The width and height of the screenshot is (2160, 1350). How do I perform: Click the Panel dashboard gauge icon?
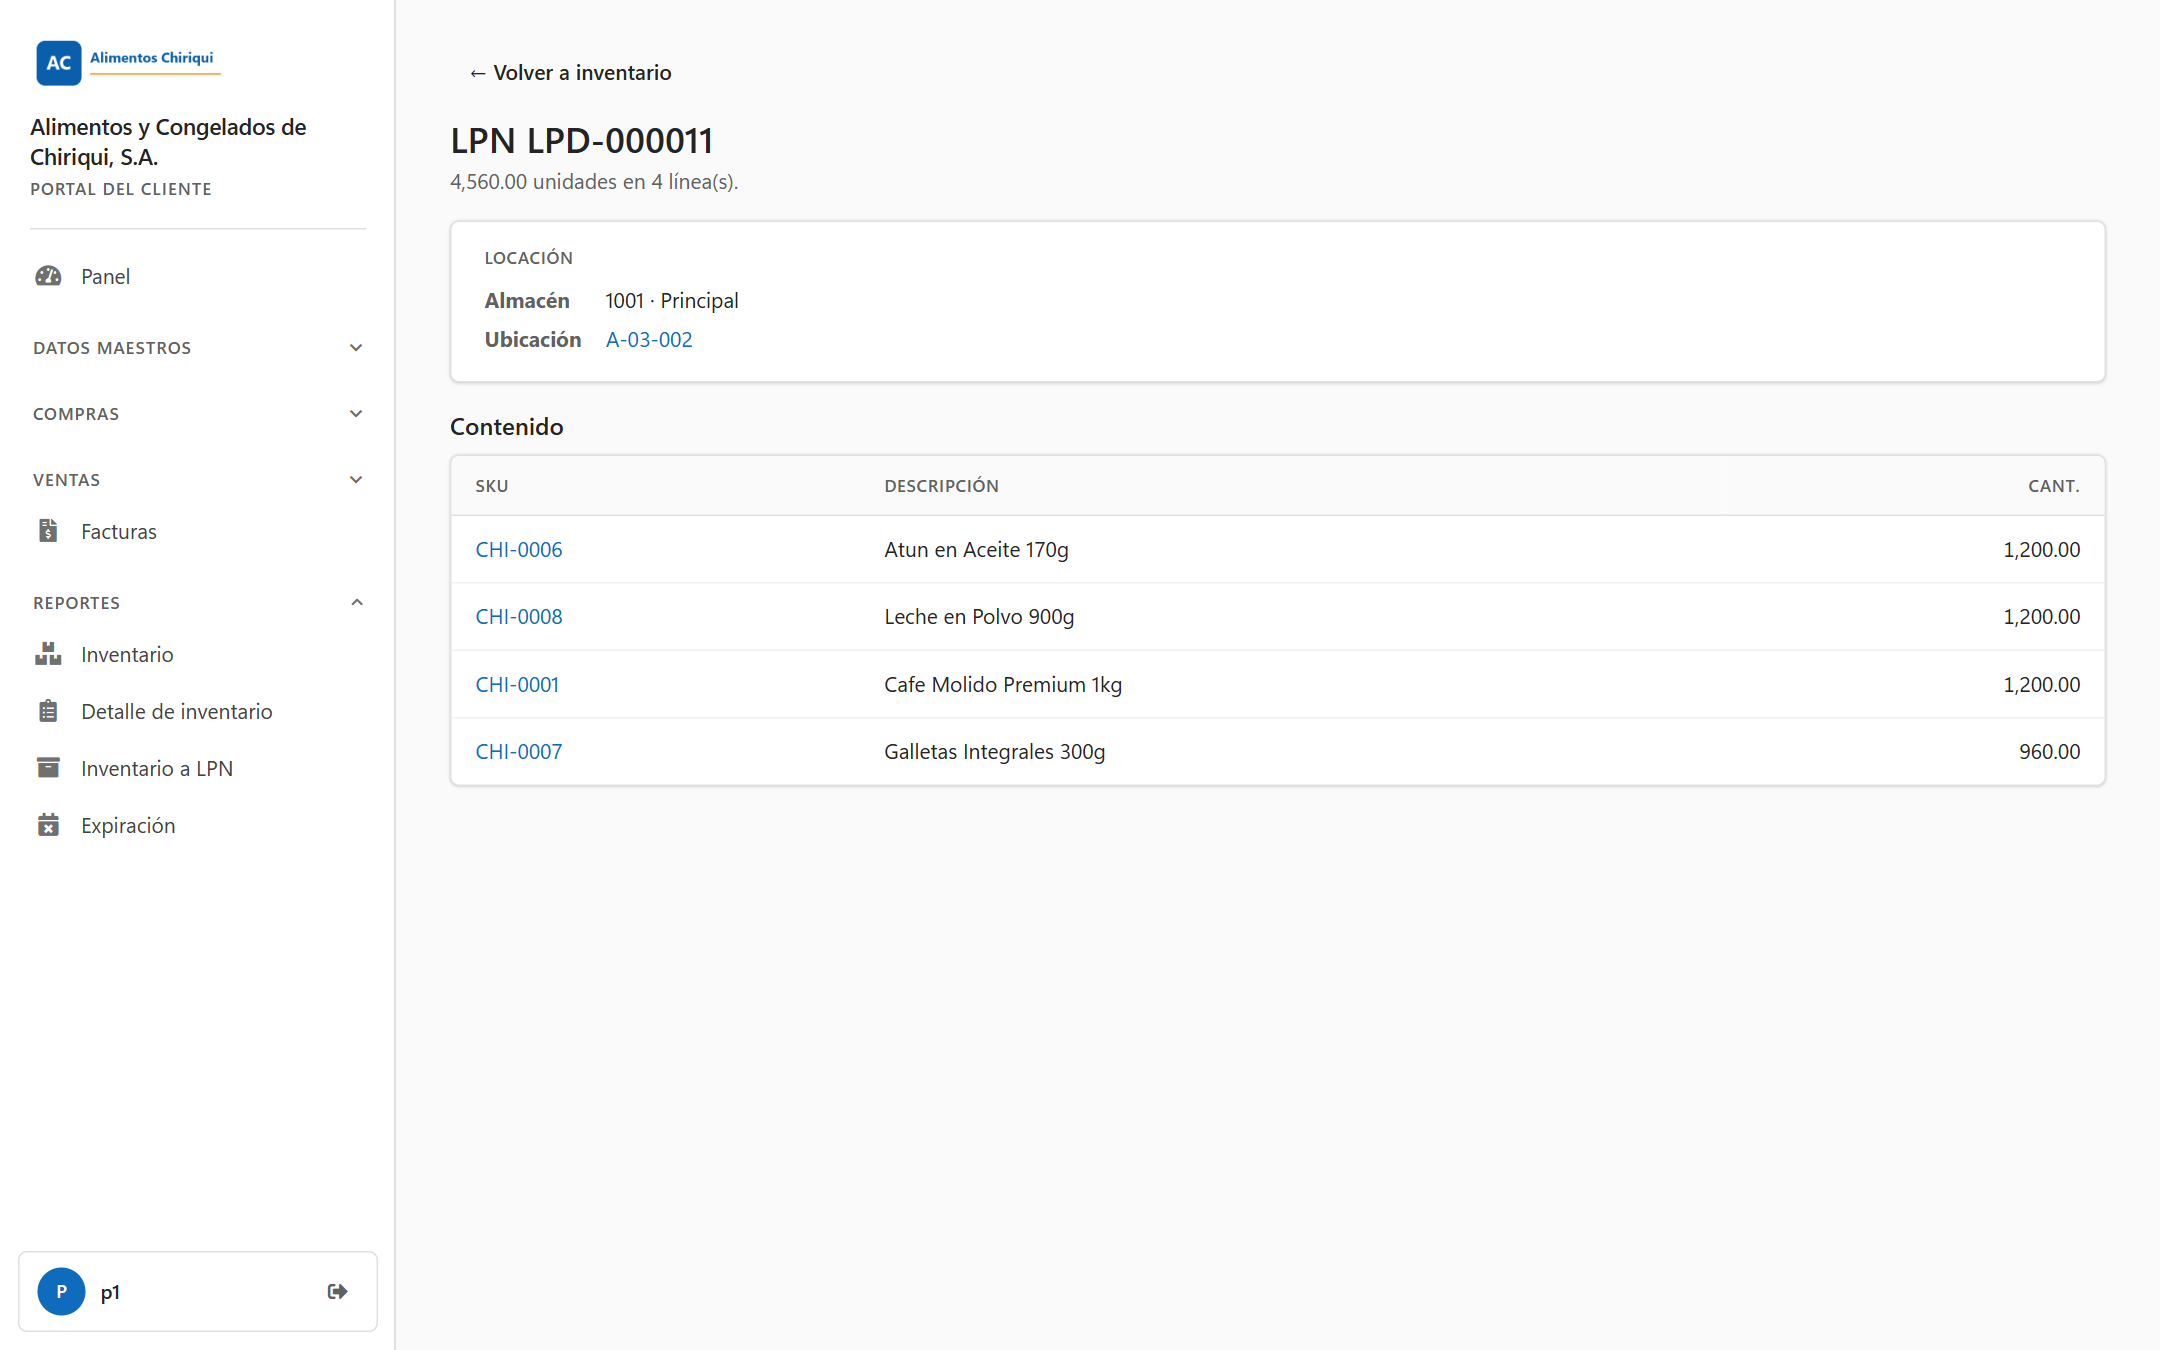pos(48,276)
